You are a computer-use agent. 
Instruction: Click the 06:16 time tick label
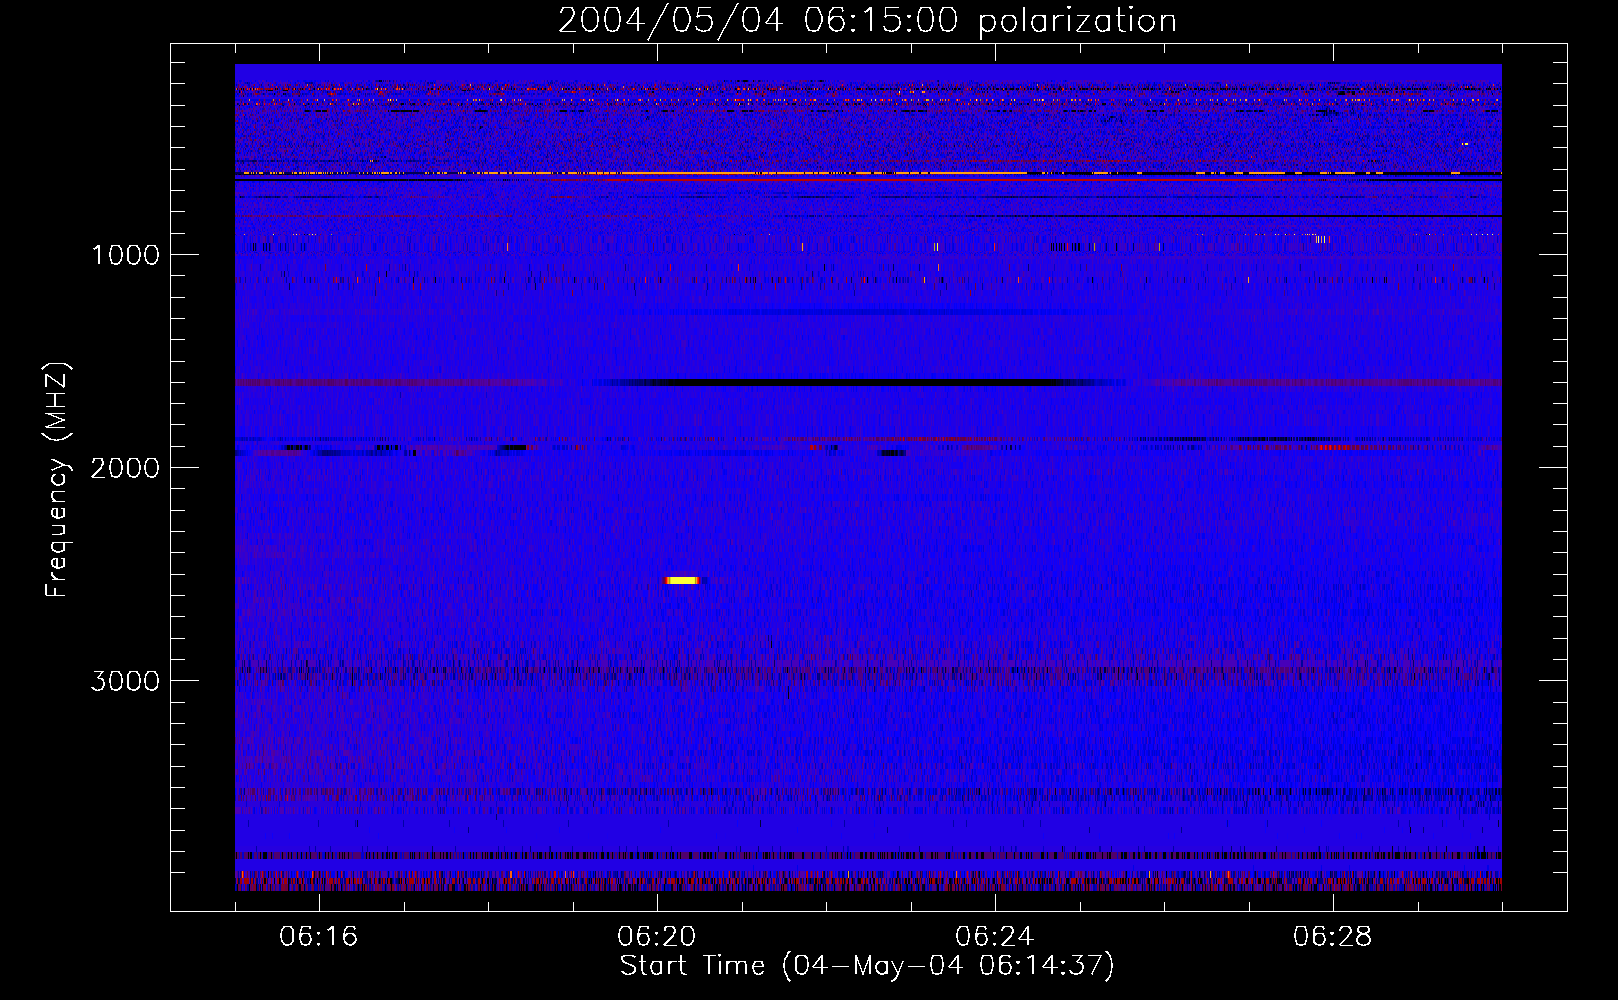(319, 937)
